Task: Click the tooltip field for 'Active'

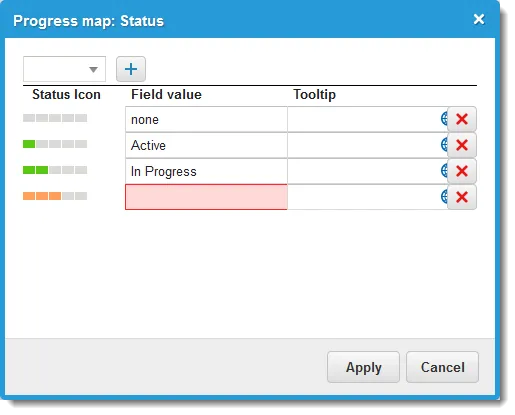Action: tap(364, 145)
